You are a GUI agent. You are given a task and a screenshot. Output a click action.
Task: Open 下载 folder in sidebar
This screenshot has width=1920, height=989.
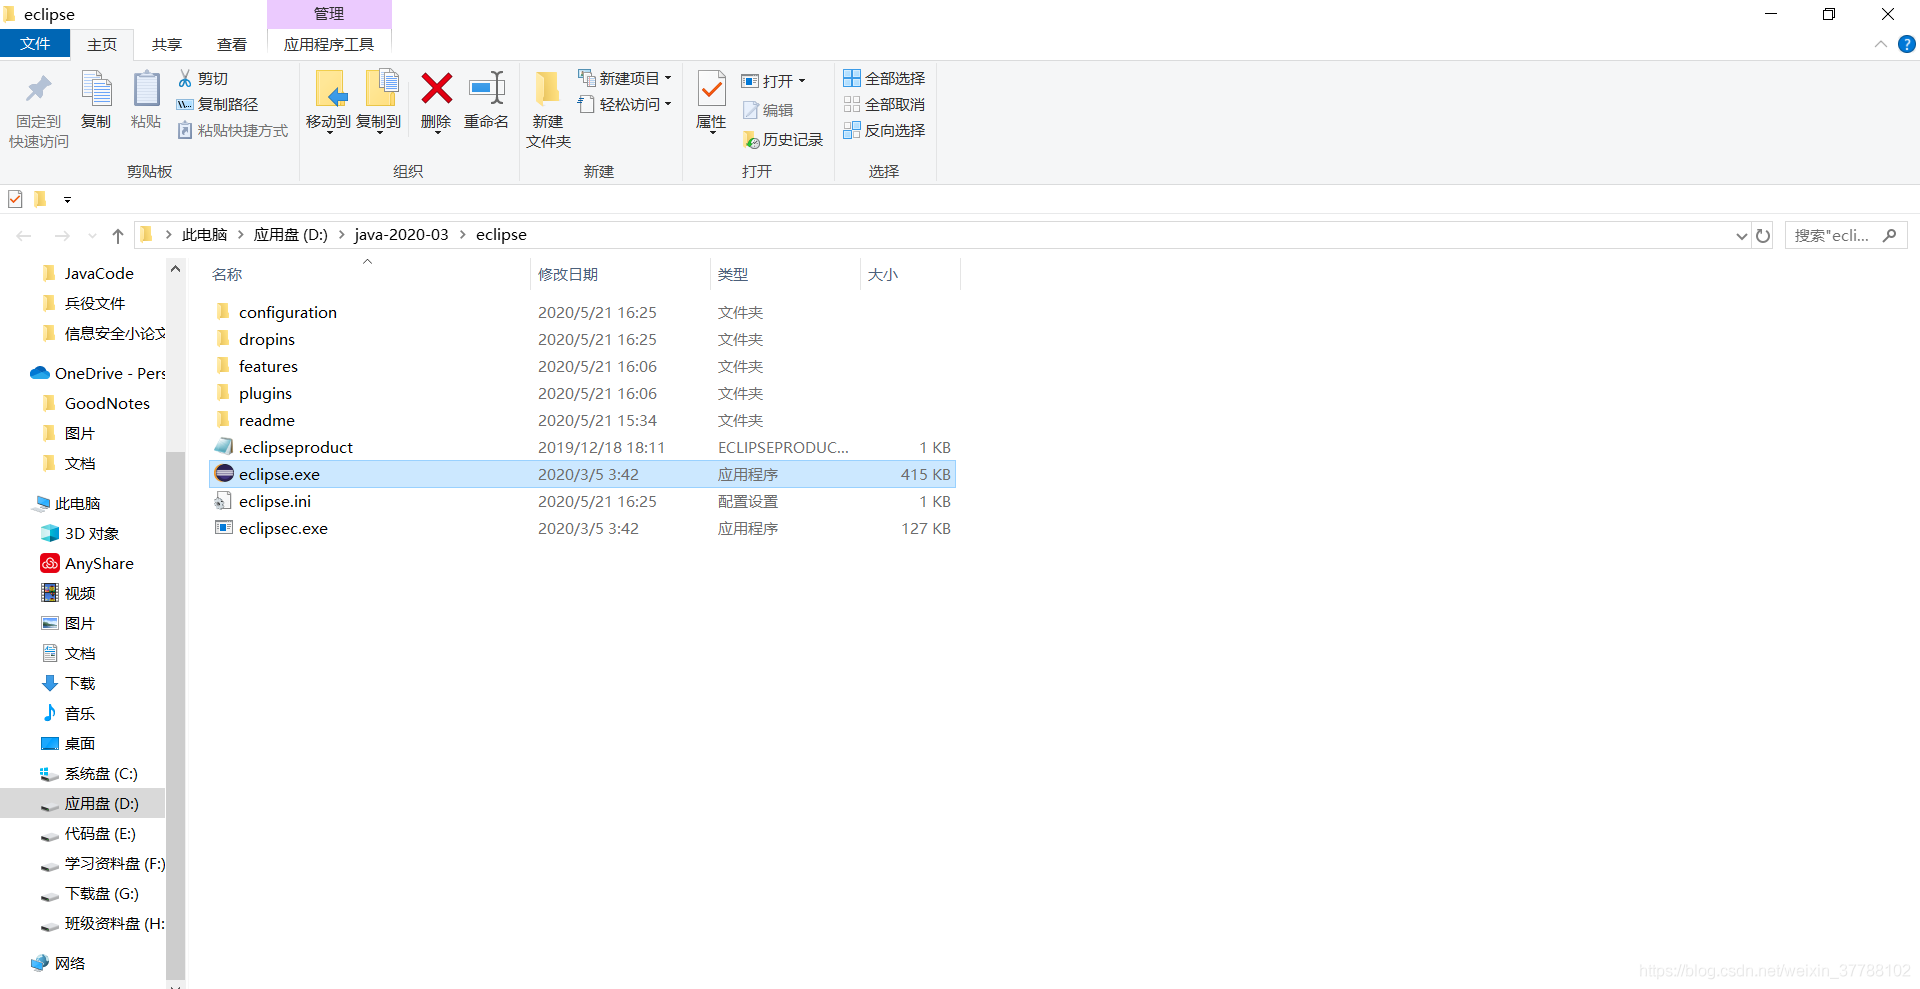click(x=69, y=683)
